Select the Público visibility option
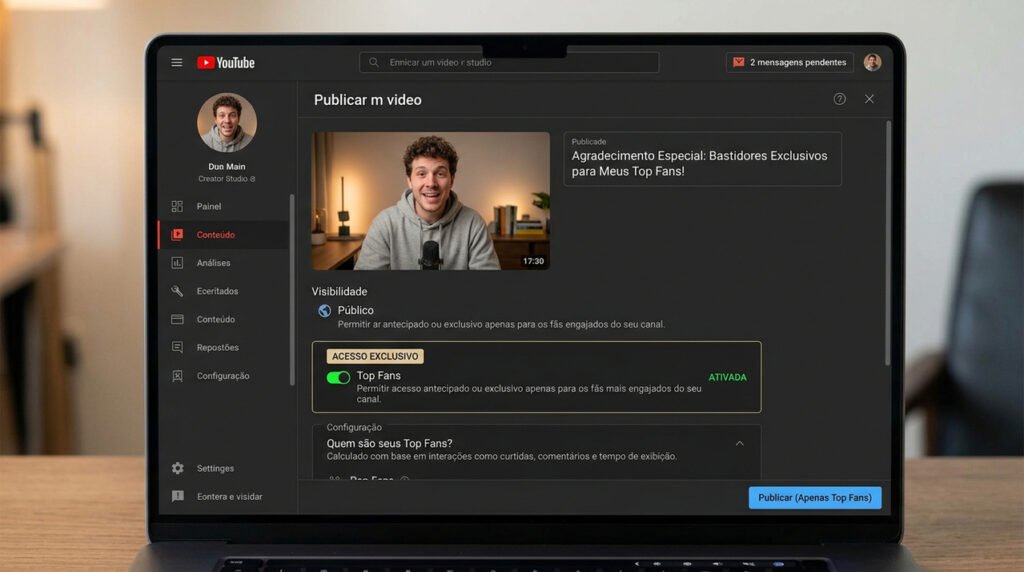Viewport: 1024px width, 572px height. click(x=355, y=311)
